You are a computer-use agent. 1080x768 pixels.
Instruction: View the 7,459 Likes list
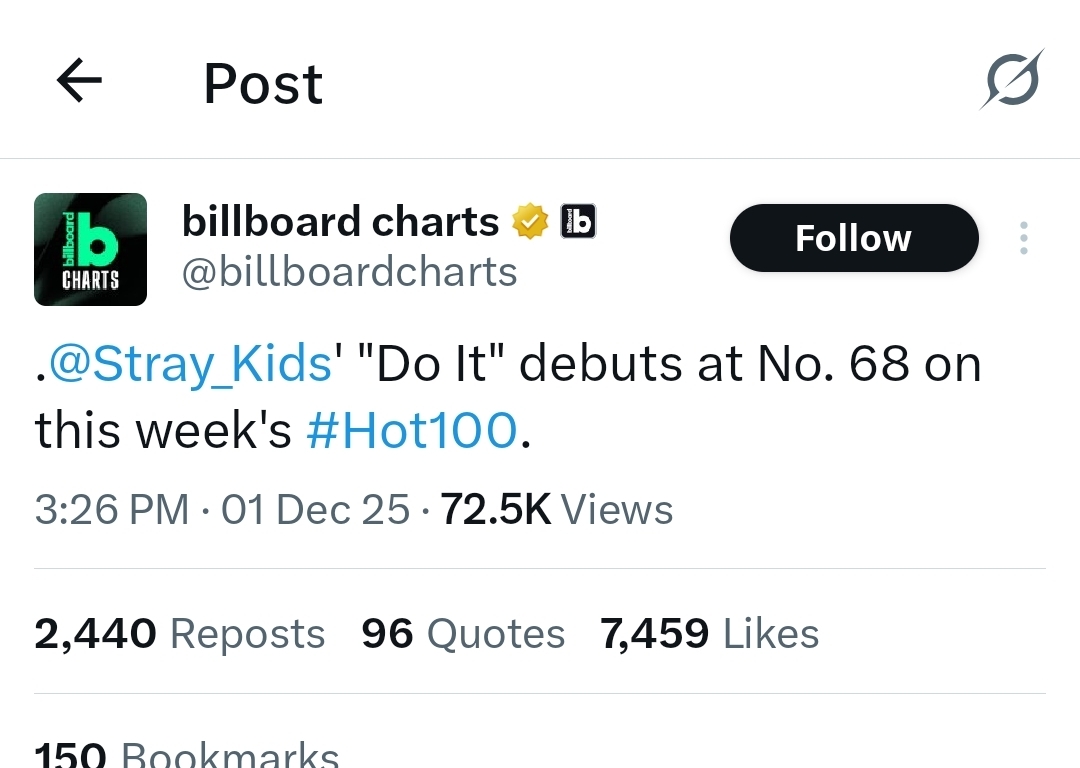(x=709, y=634)
